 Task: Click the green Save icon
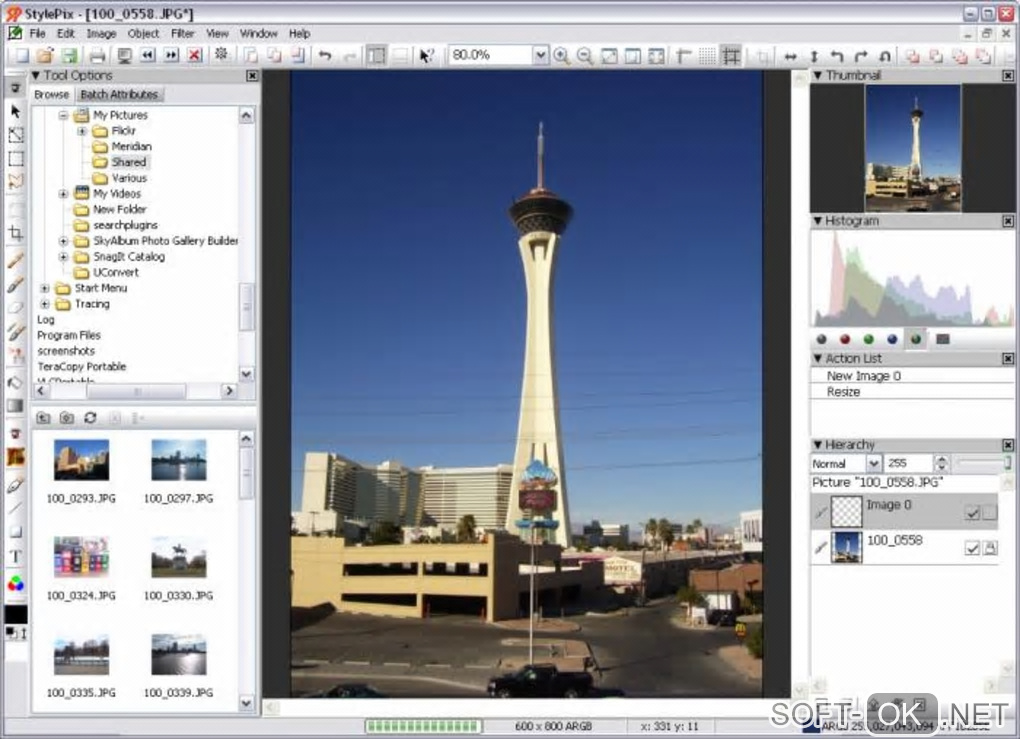pos(70,56)
